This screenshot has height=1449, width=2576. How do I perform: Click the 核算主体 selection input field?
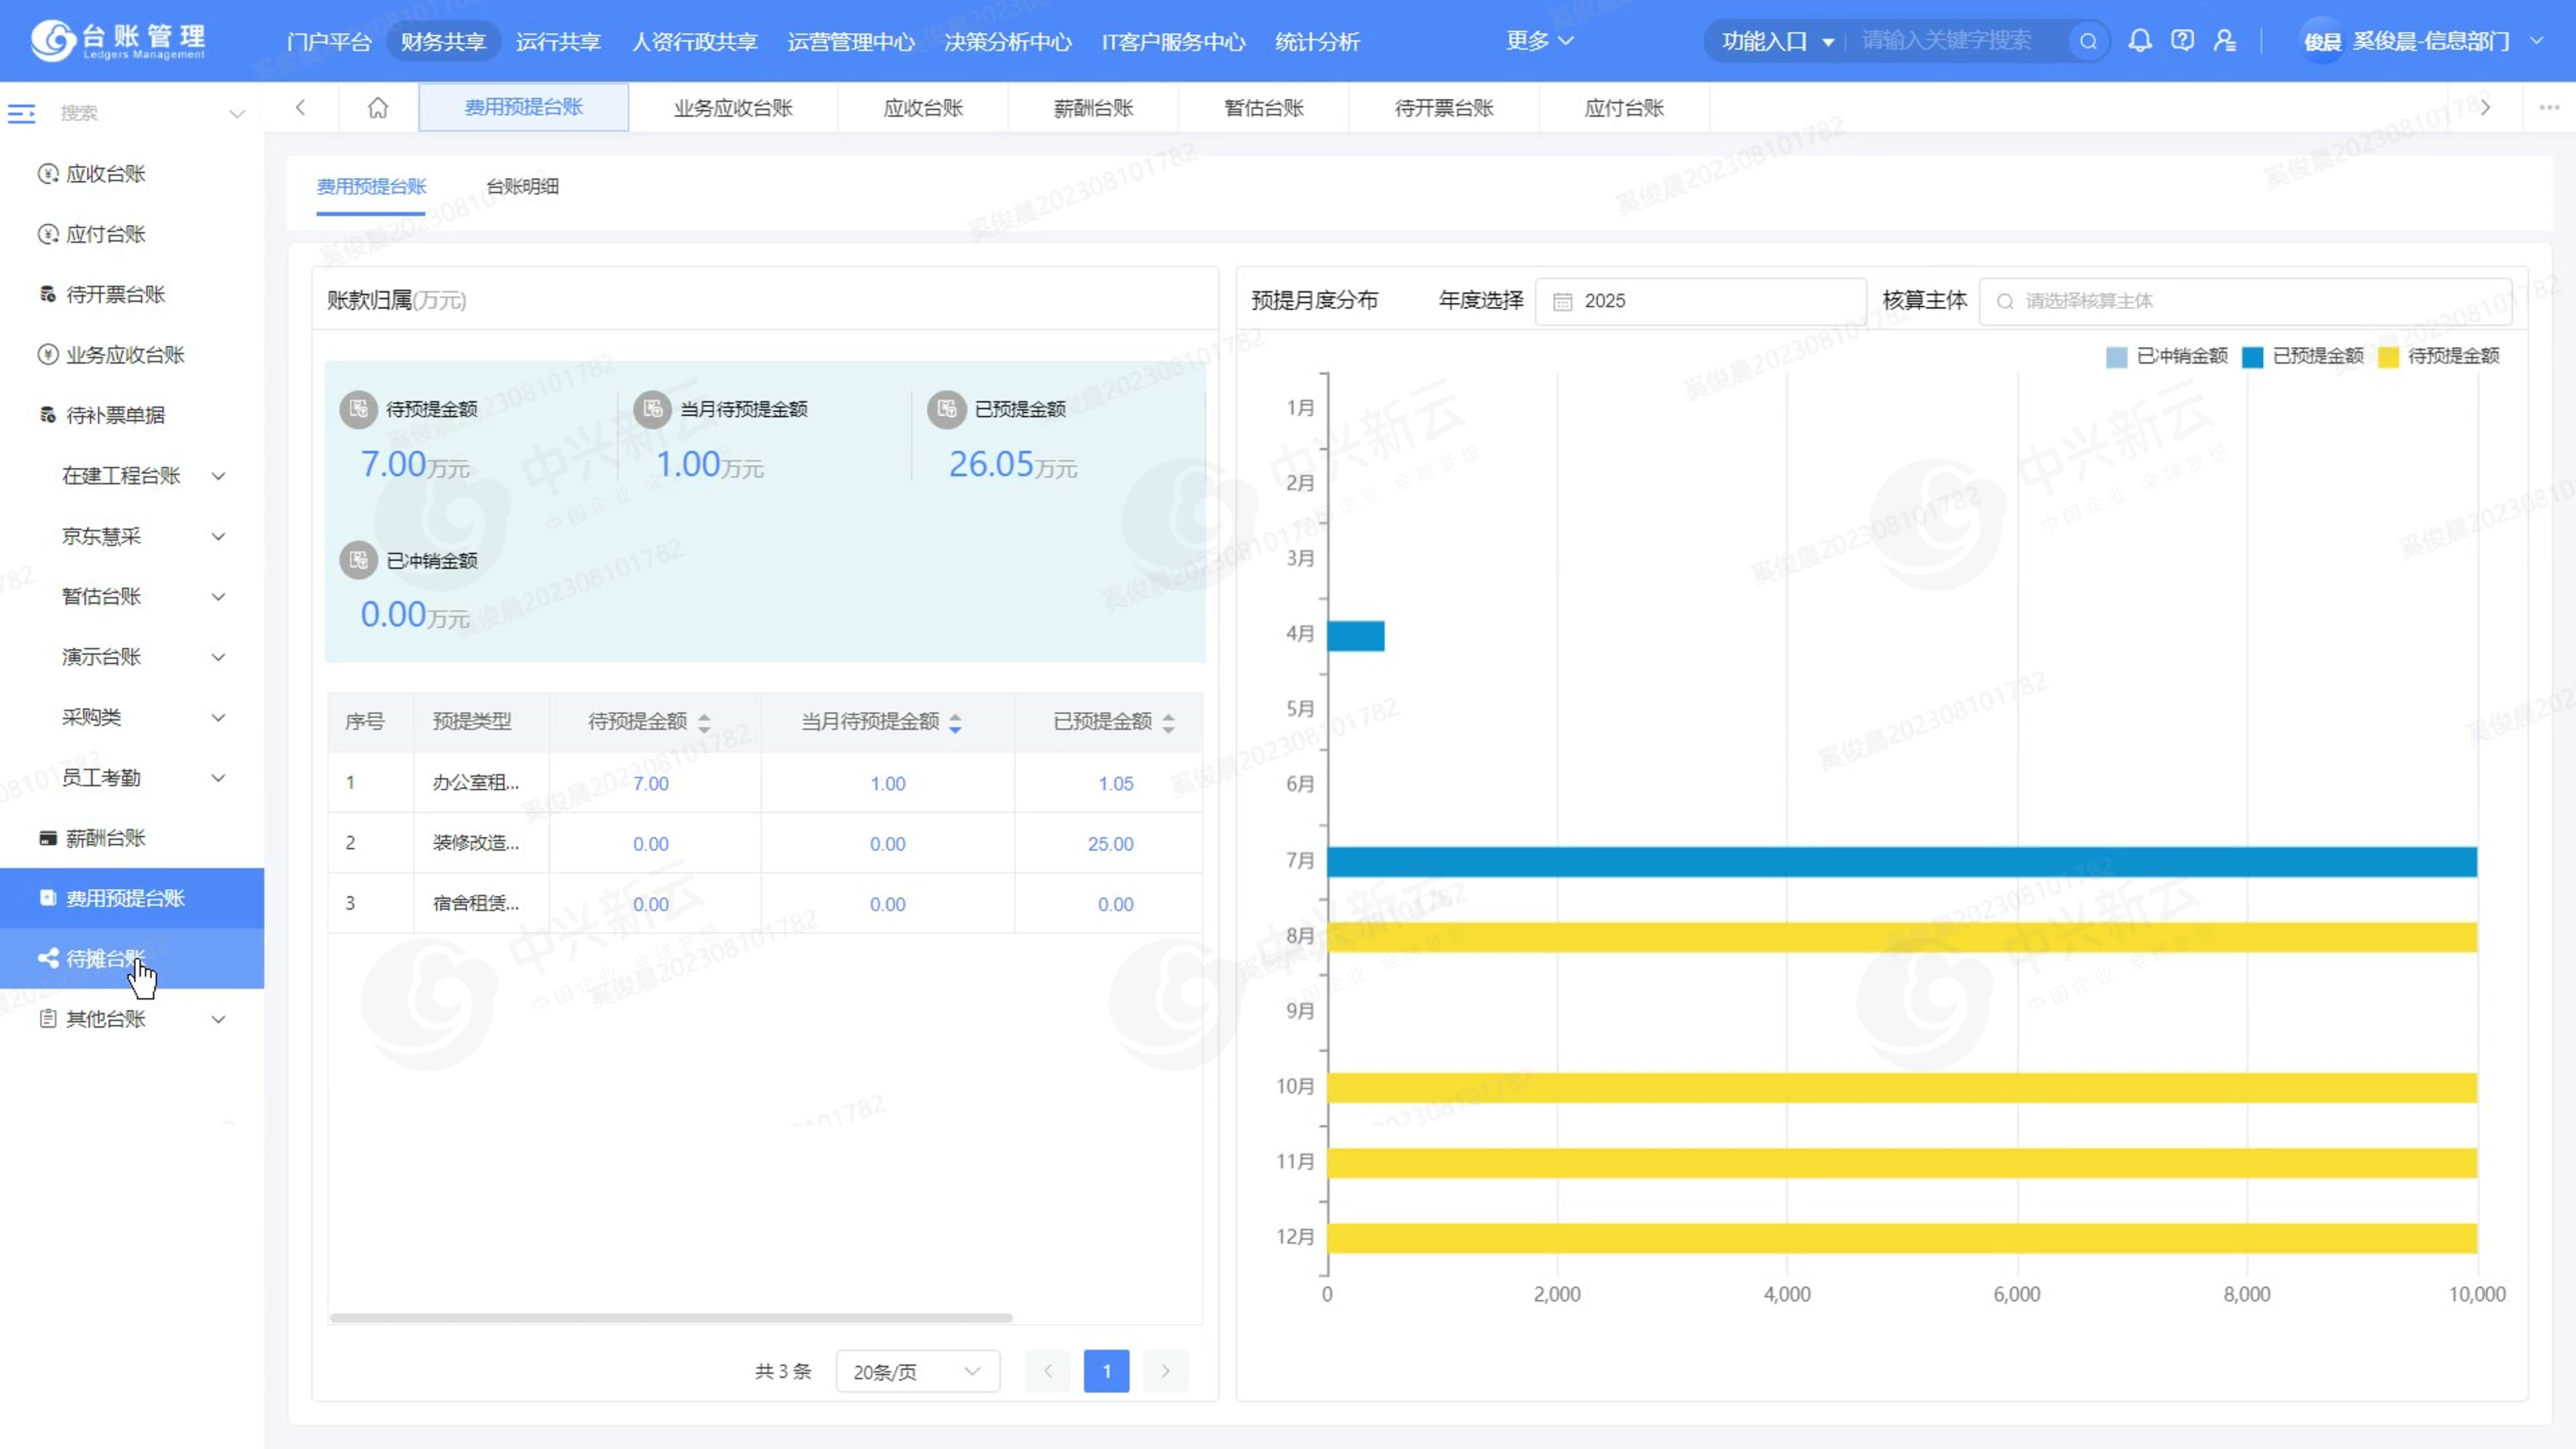2245,302
